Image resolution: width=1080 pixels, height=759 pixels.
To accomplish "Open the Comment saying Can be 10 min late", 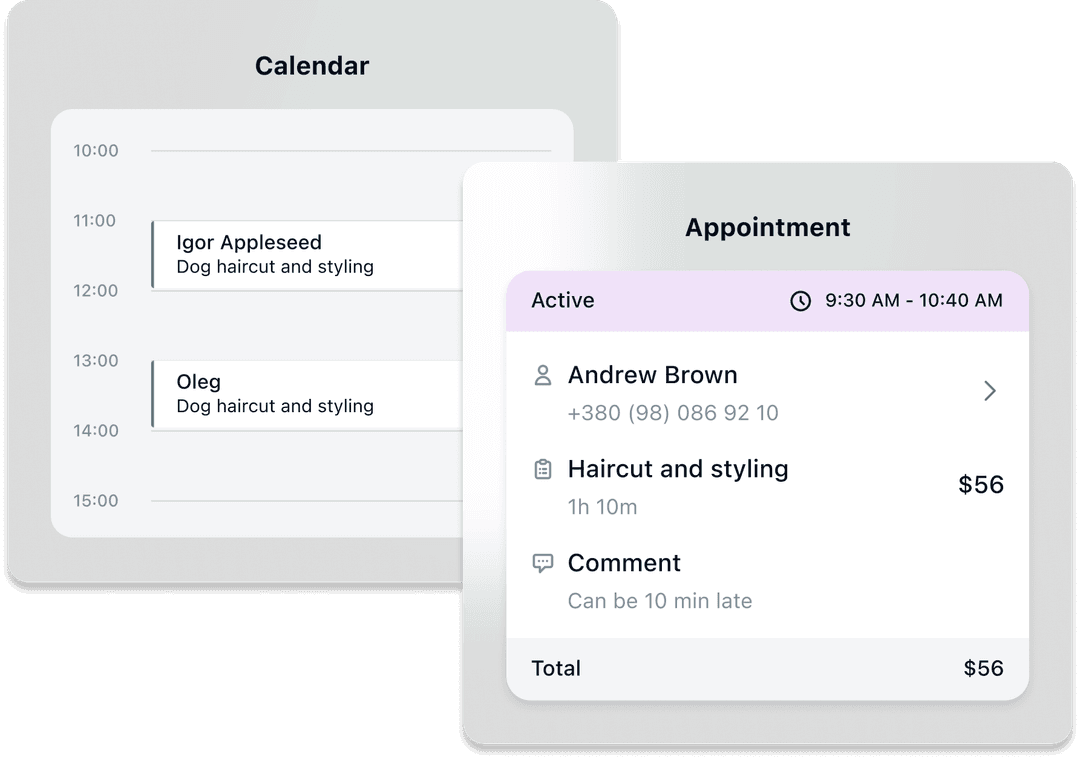I will point(661,601).
